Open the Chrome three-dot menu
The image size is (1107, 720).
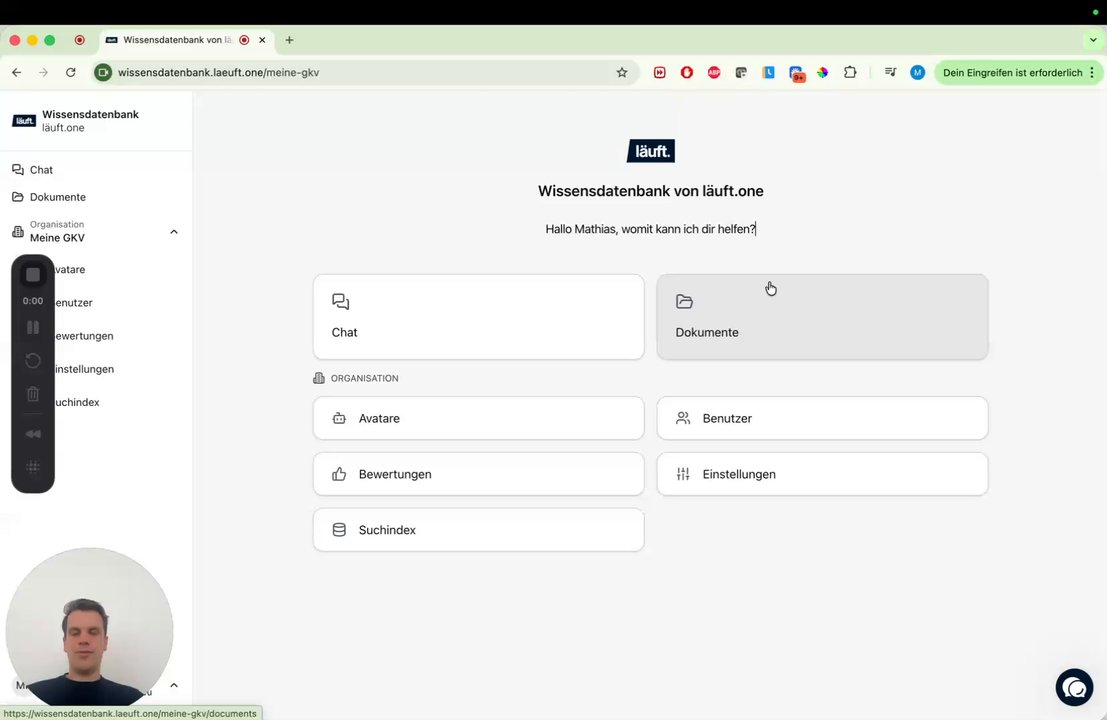[x=1092, y=72]
